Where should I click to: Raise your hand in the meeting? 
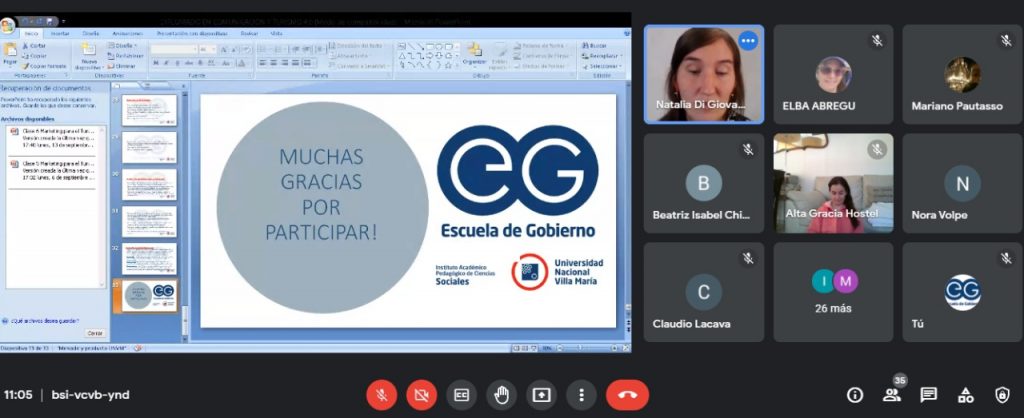coord(501,394)
